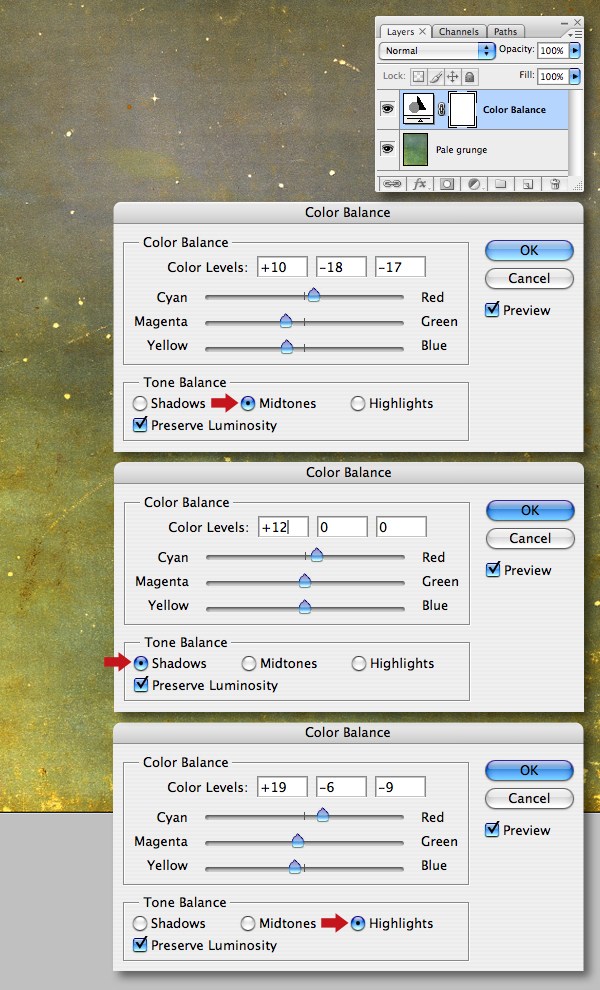This screenshot has height=990, width=600.
Task: Toggle Preserve Luminosity in middle dialog
Action: (141, 684)
